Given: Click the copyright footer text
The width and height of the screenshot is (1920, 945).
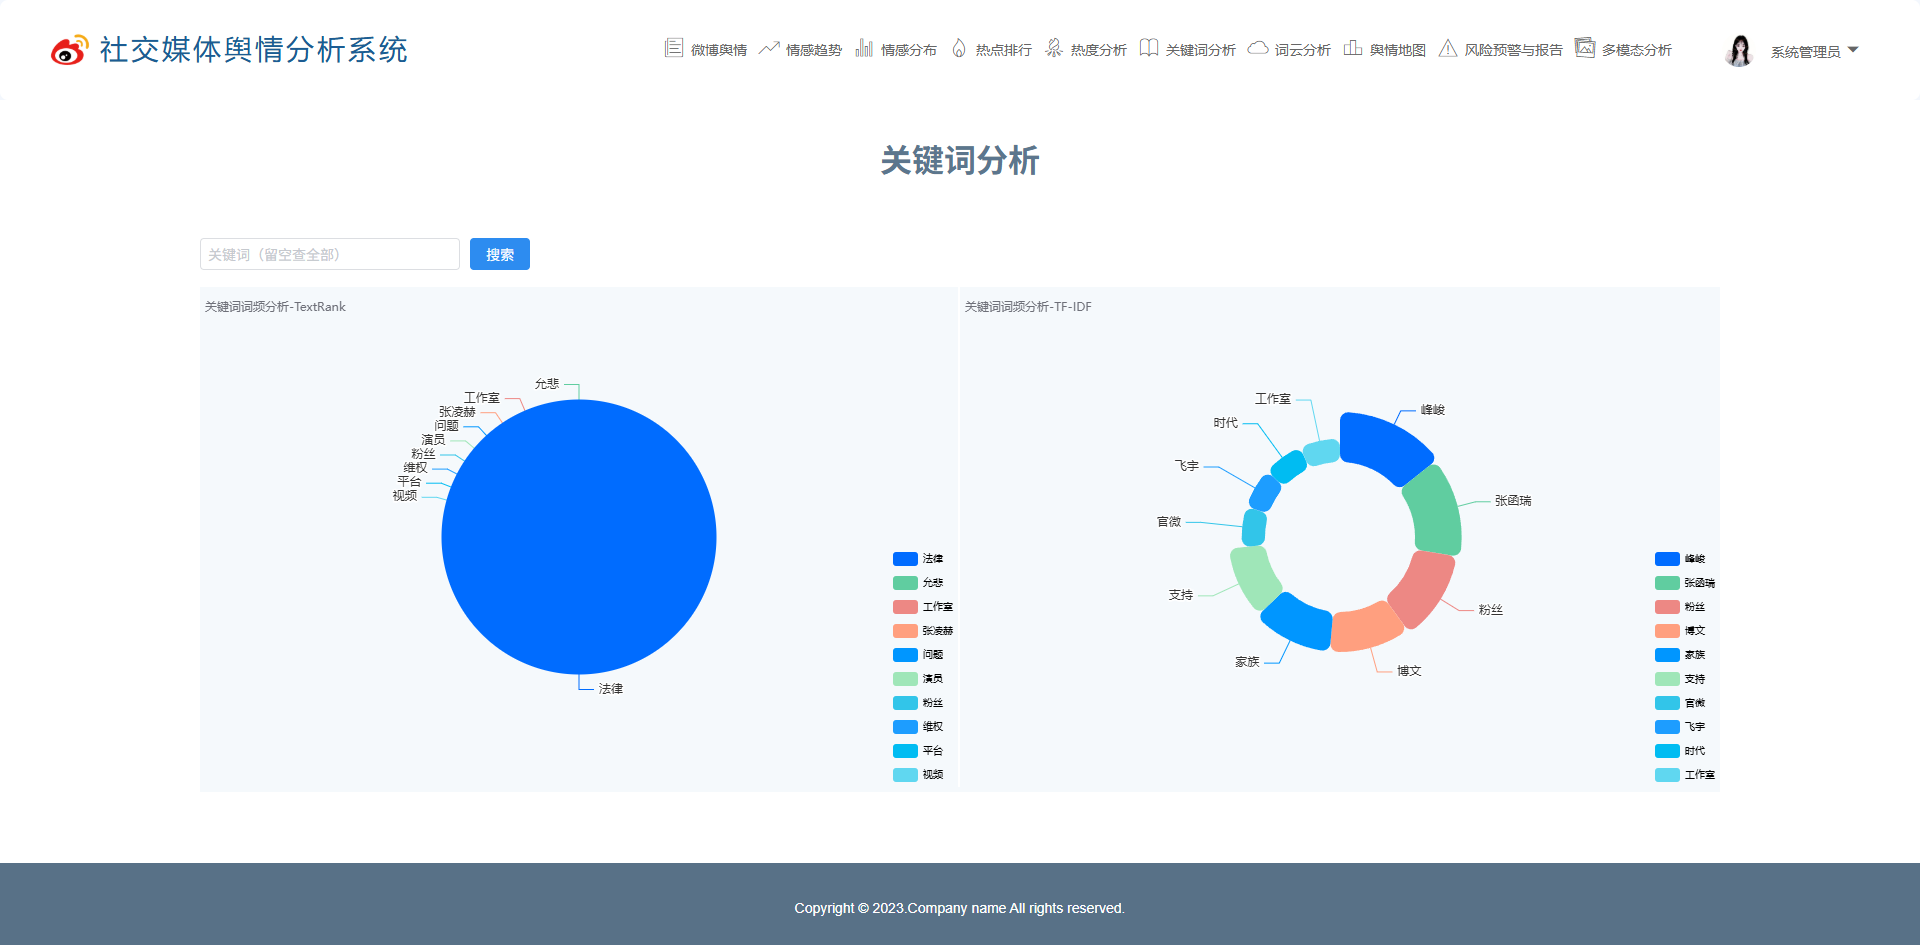Looking at the screenshot, I should pyautogui.click(x=960, y=908).
